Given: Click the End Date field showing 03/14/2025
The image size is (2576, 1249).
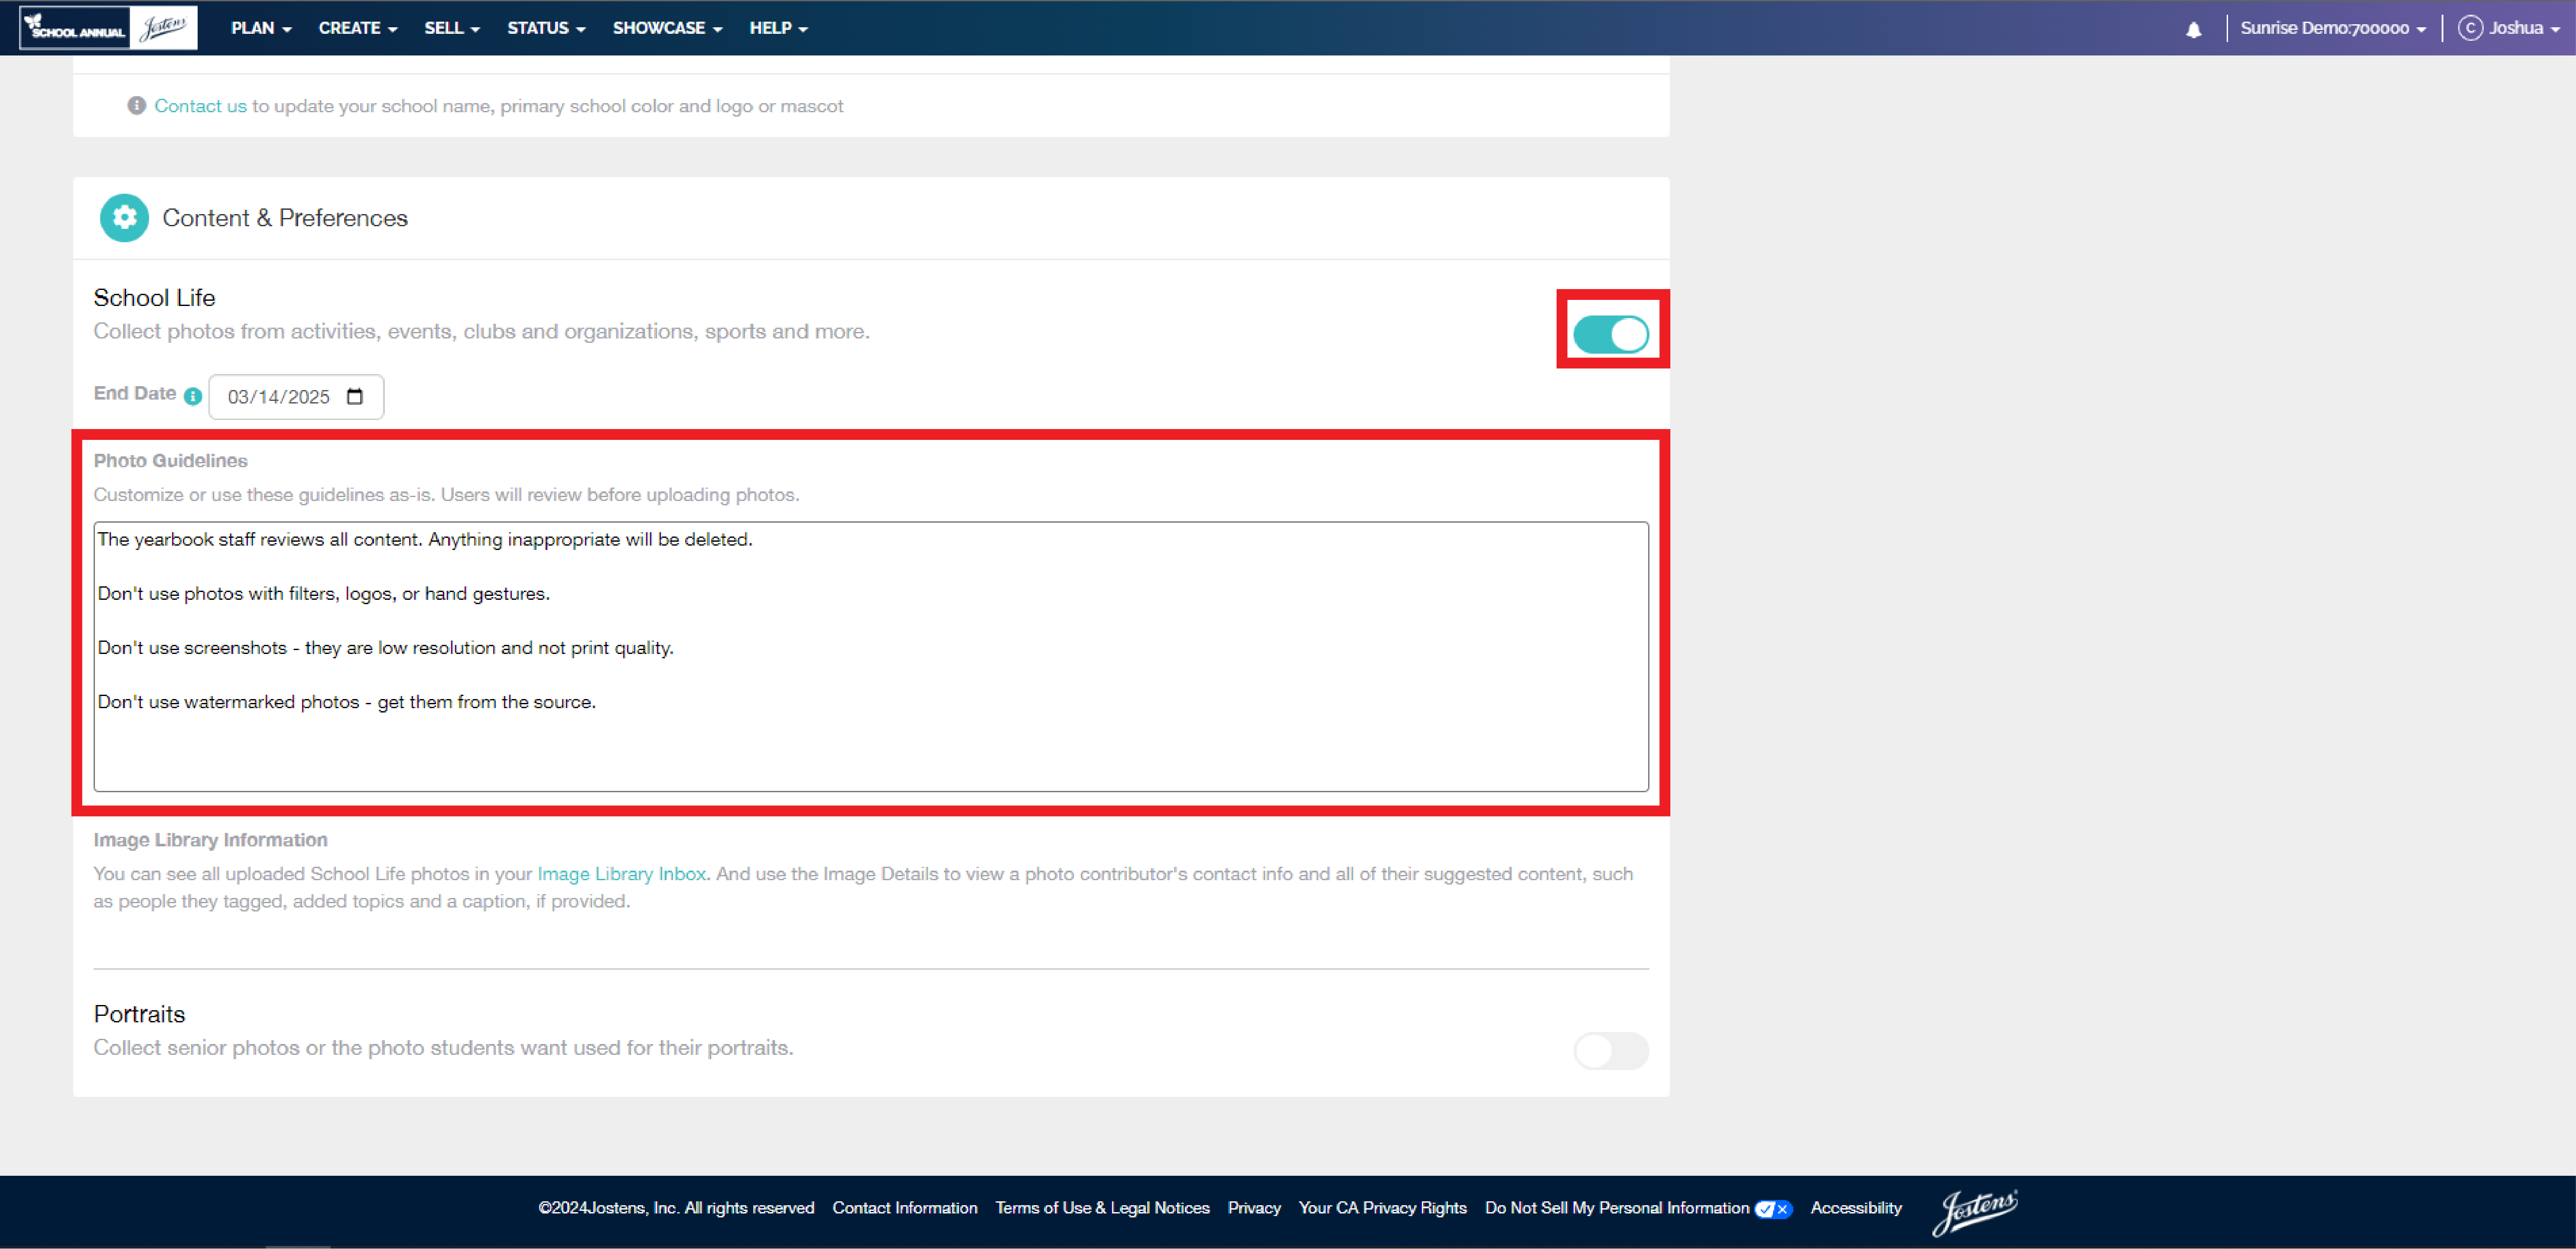Looking at the screenshot, I should tap(296, 397).
